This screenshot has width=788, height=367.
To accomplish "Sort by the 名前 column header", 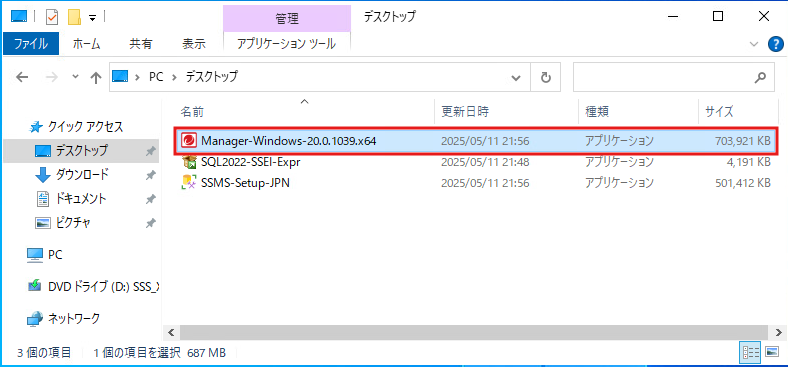I will 304,111.
